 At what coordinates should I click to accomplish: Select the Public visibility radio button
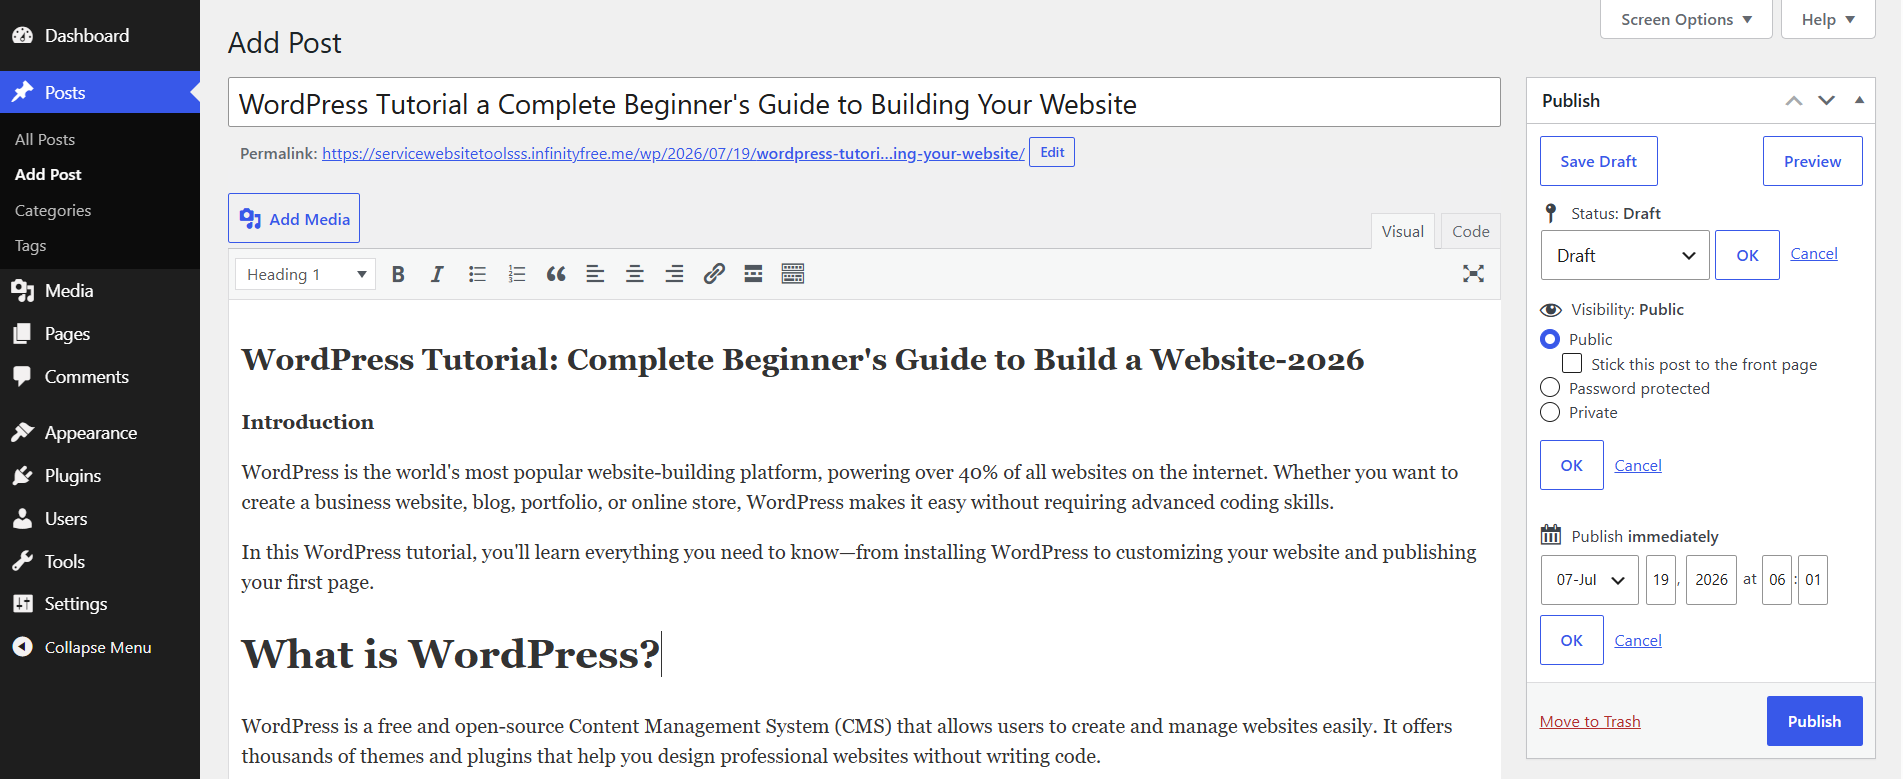[x=1550, y=339]
